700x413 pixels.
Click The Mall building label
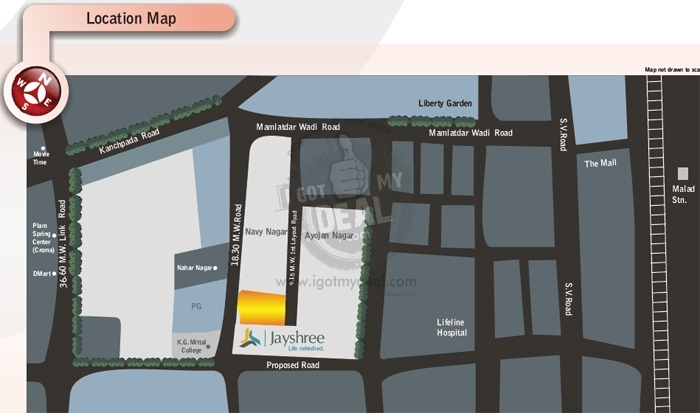(x=602, y=163)
